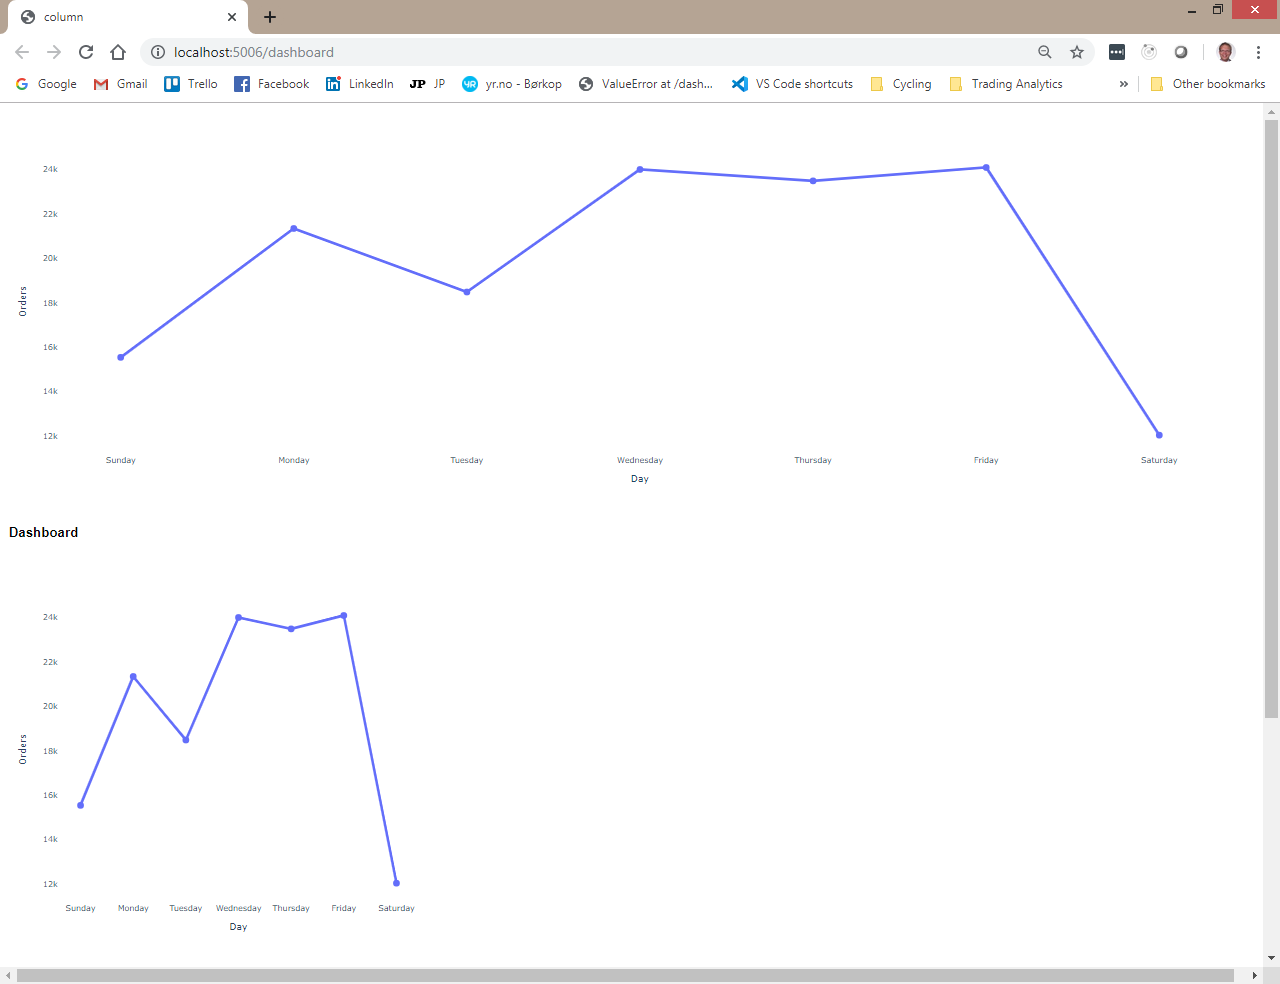This screenshot has height=984, width=1280.
Task: Open a new tab with the plus button
Action: click(269, 16)
